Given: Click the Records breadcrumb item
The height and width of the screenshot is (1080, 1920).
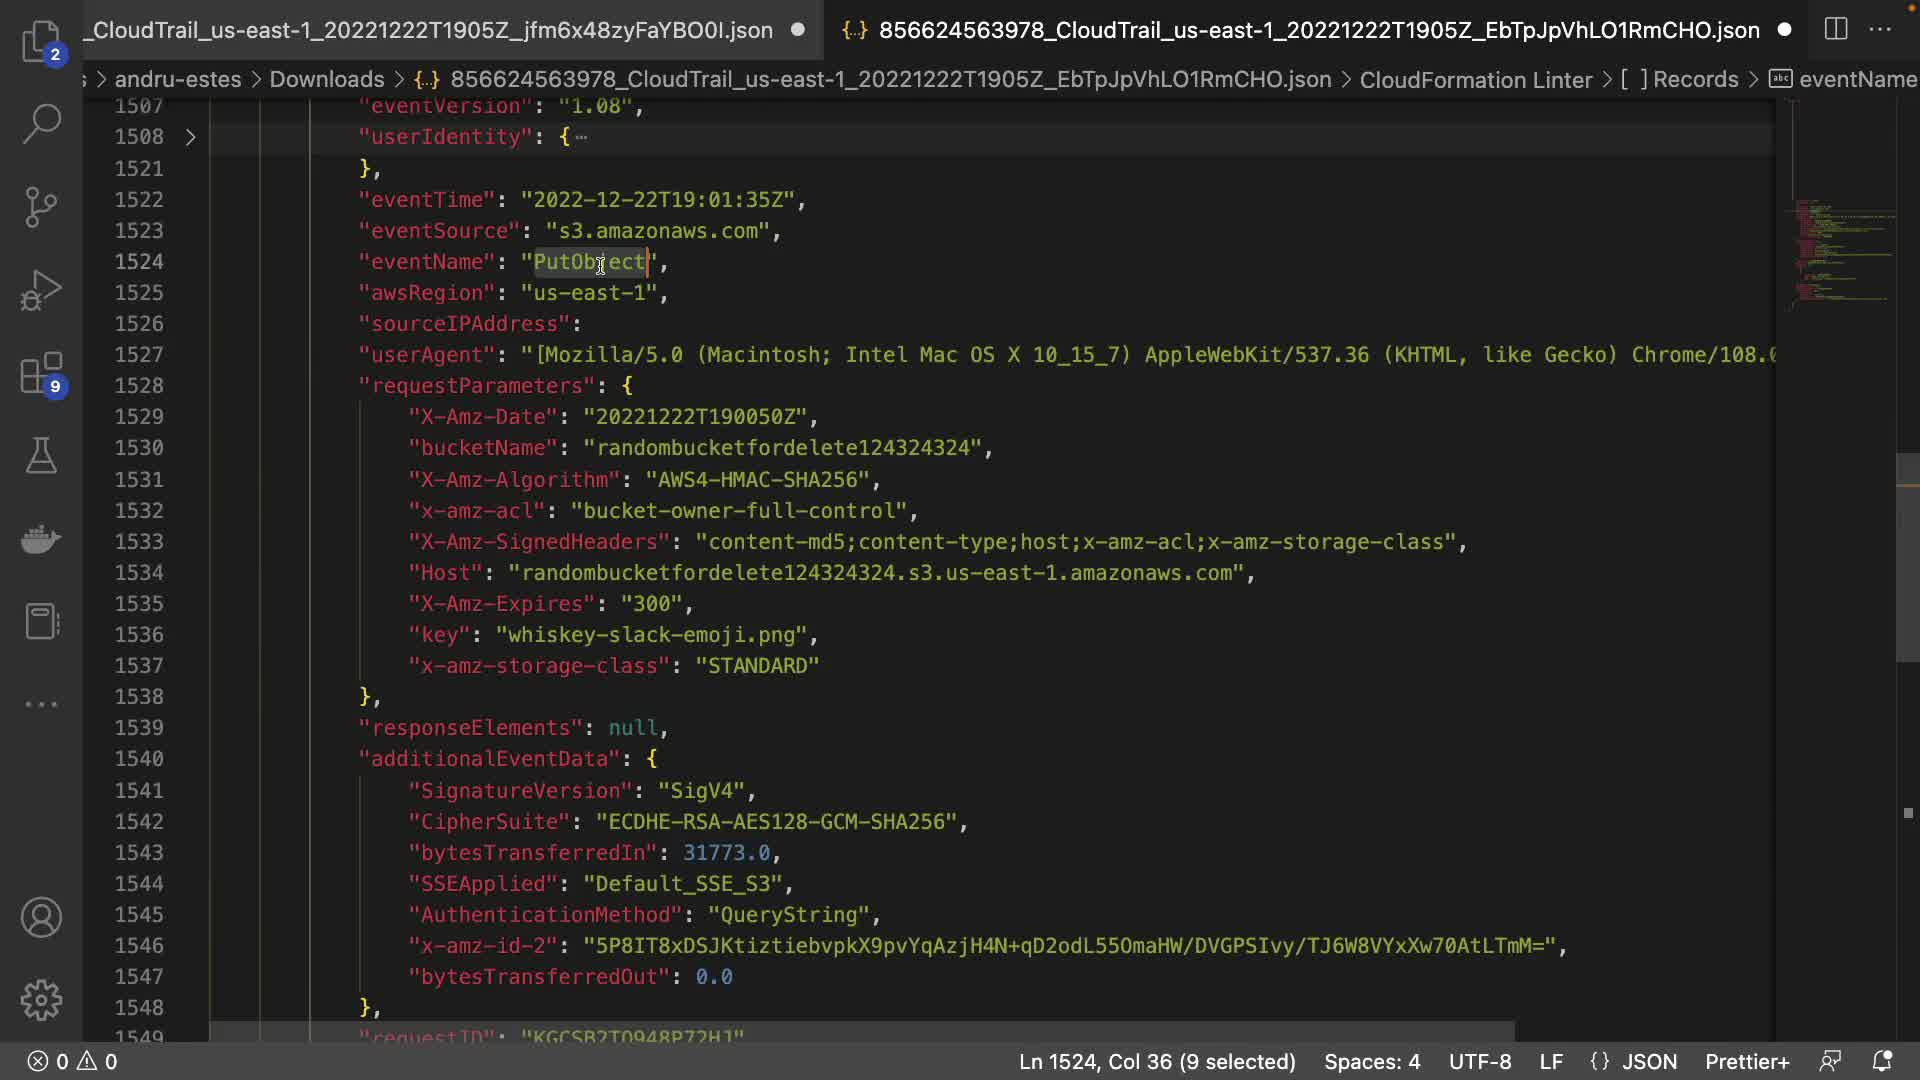Looking at the screenshot, I should (x=1695, y=79).
